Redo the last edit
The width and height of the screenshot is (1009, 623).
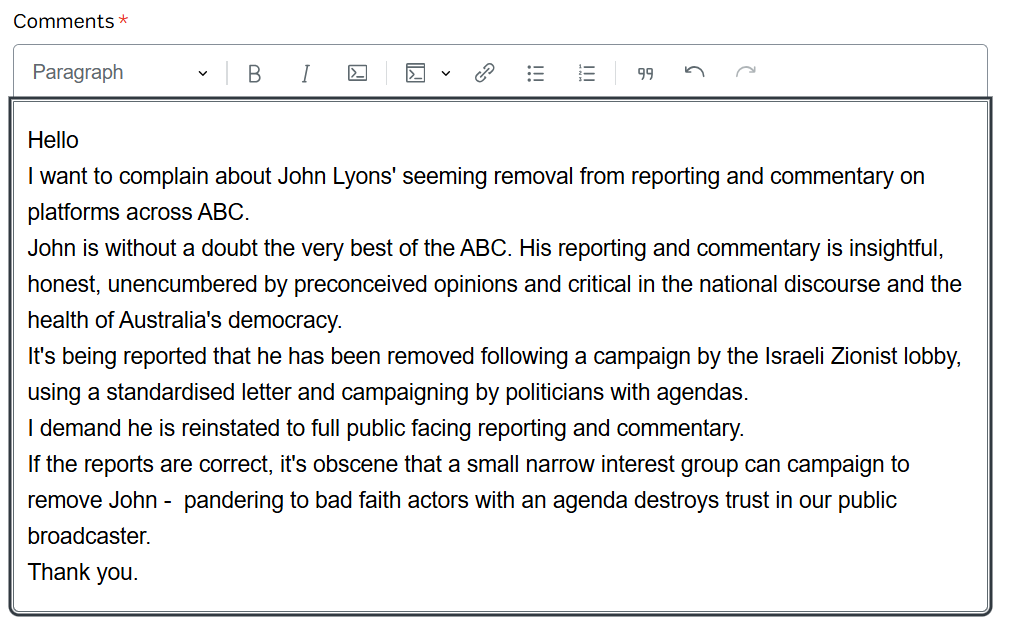tap(745, 73)
